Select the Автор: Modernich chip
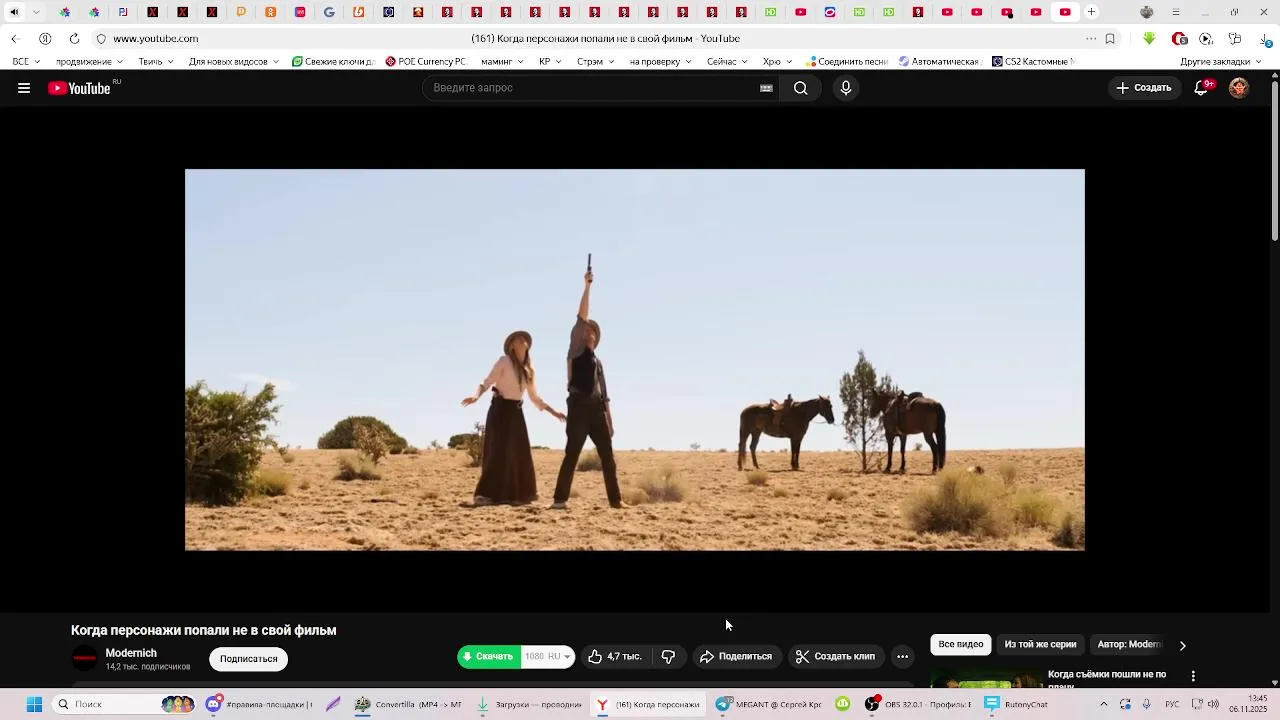 1129,645
